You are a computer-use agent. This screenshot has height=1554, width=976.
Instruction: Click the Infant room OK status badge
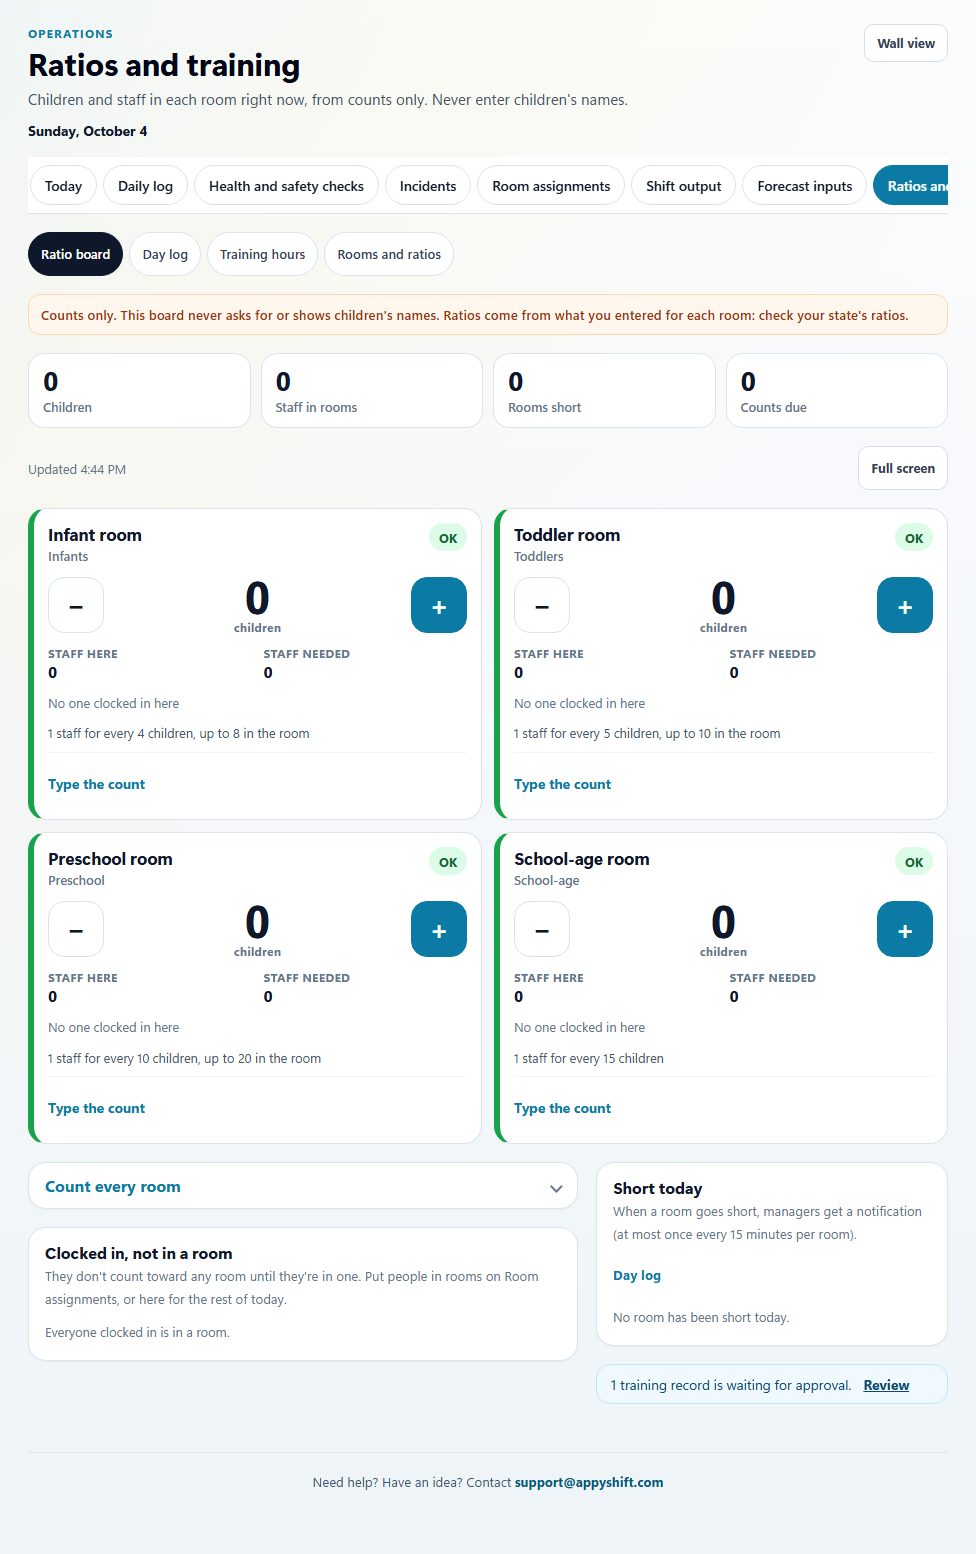pos(448,538)
